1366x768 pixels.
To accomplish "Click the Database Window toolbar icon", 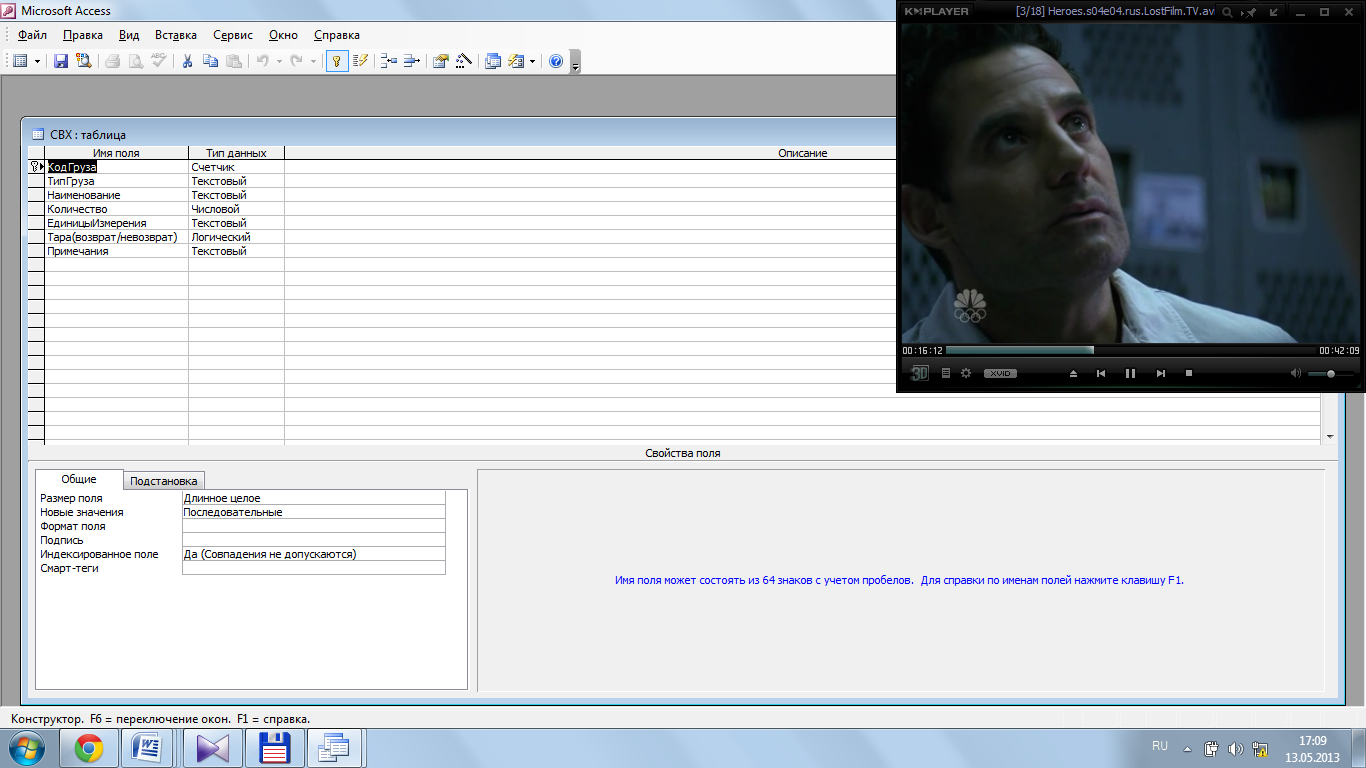I will pos(493,61).
